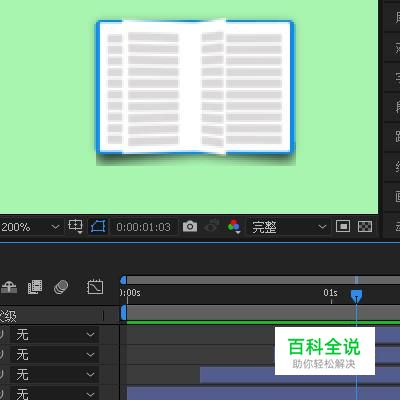Click the blue current time indicator handle
This screenshot has height=400, width=400.
pyautogui.click(x=356, y=295)
